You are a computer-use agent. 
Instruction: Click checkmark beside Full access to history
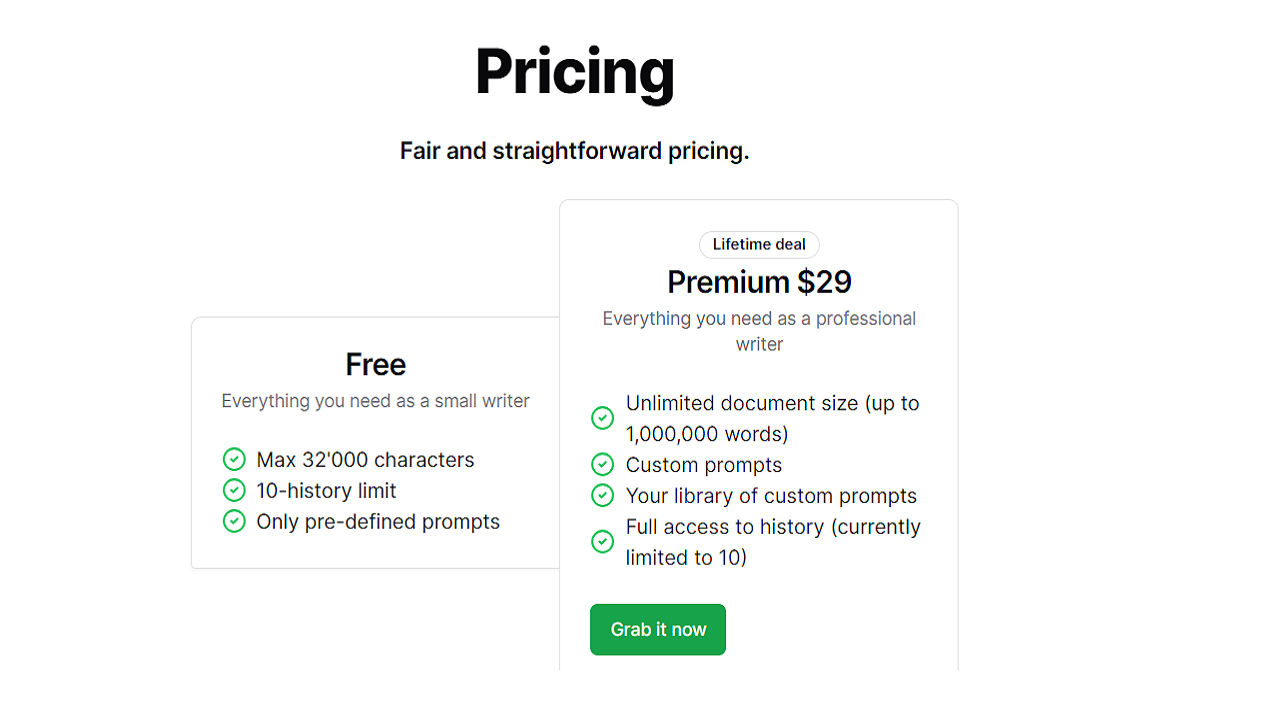603,542
